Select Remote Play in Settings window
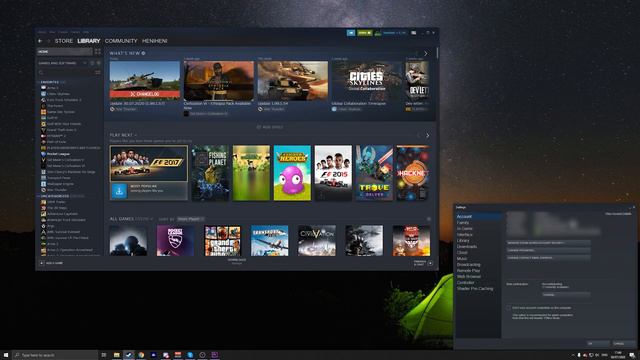The image size is (640, 360). 468,271
